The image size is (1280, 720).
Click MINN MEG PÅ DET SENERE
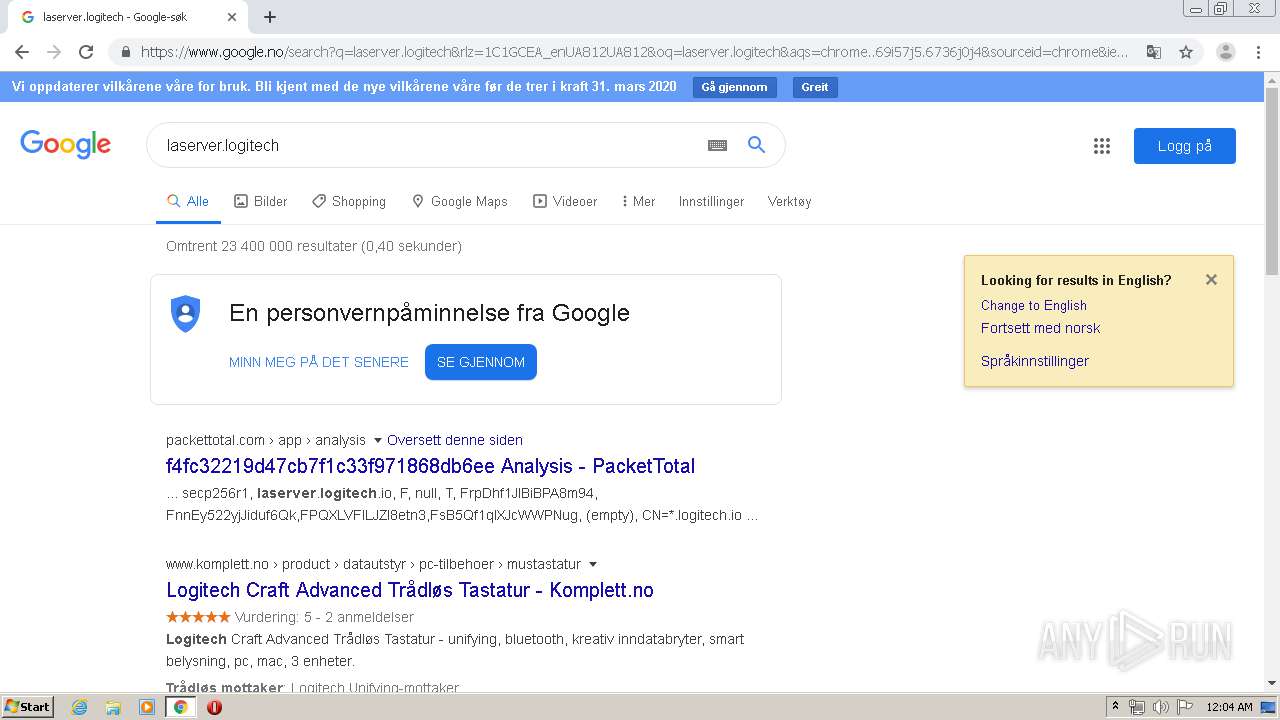tap(319, 362)
